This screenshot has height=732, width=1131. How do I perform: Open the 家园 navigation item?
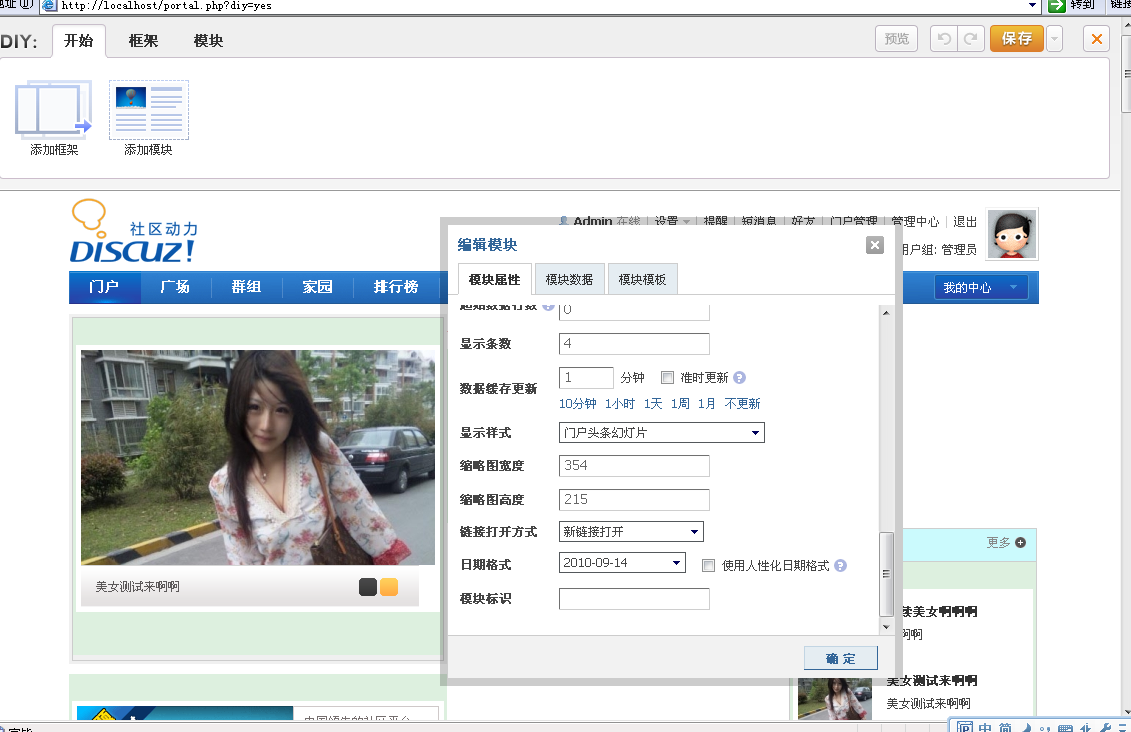click(317, 287)
